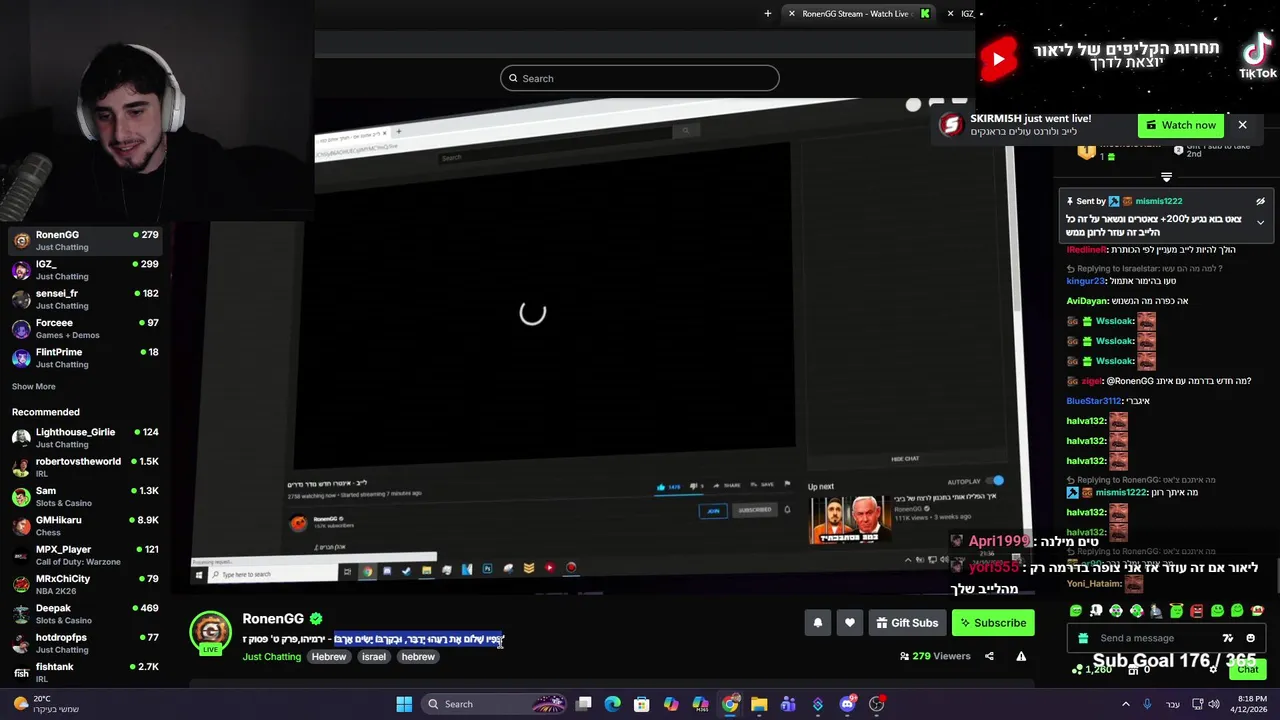This screenshot has width=1280, height=720.
Task: Follow RonenGG with the heart icon
Action: coord(850,623)
